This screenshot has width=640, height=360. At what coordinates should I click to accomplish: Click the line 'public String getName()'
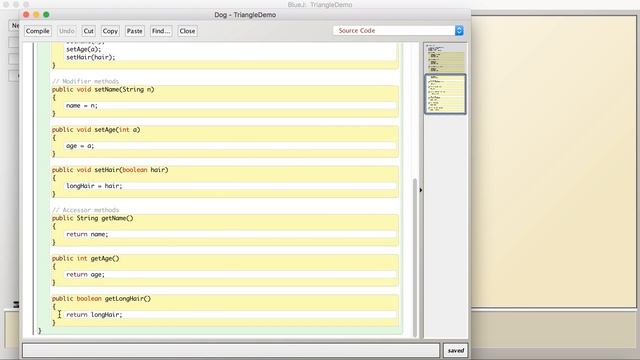(92, 218)
